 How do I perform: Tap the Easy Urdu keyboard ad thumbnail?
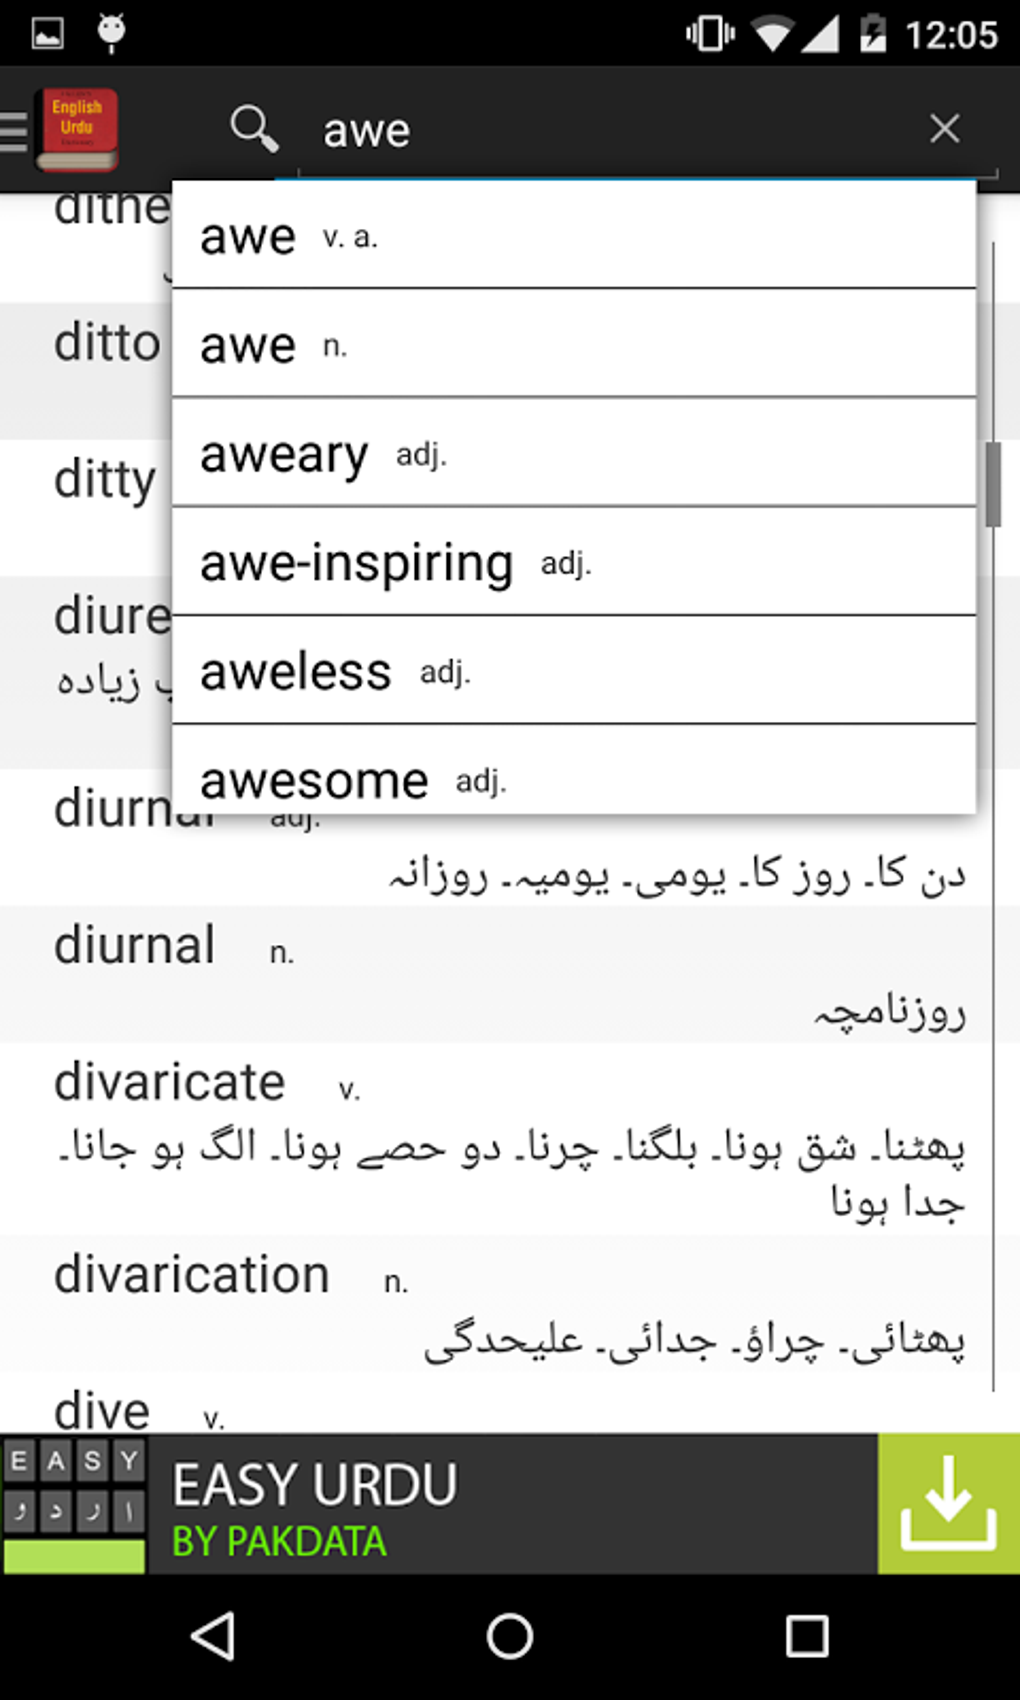click(74, 1504)
